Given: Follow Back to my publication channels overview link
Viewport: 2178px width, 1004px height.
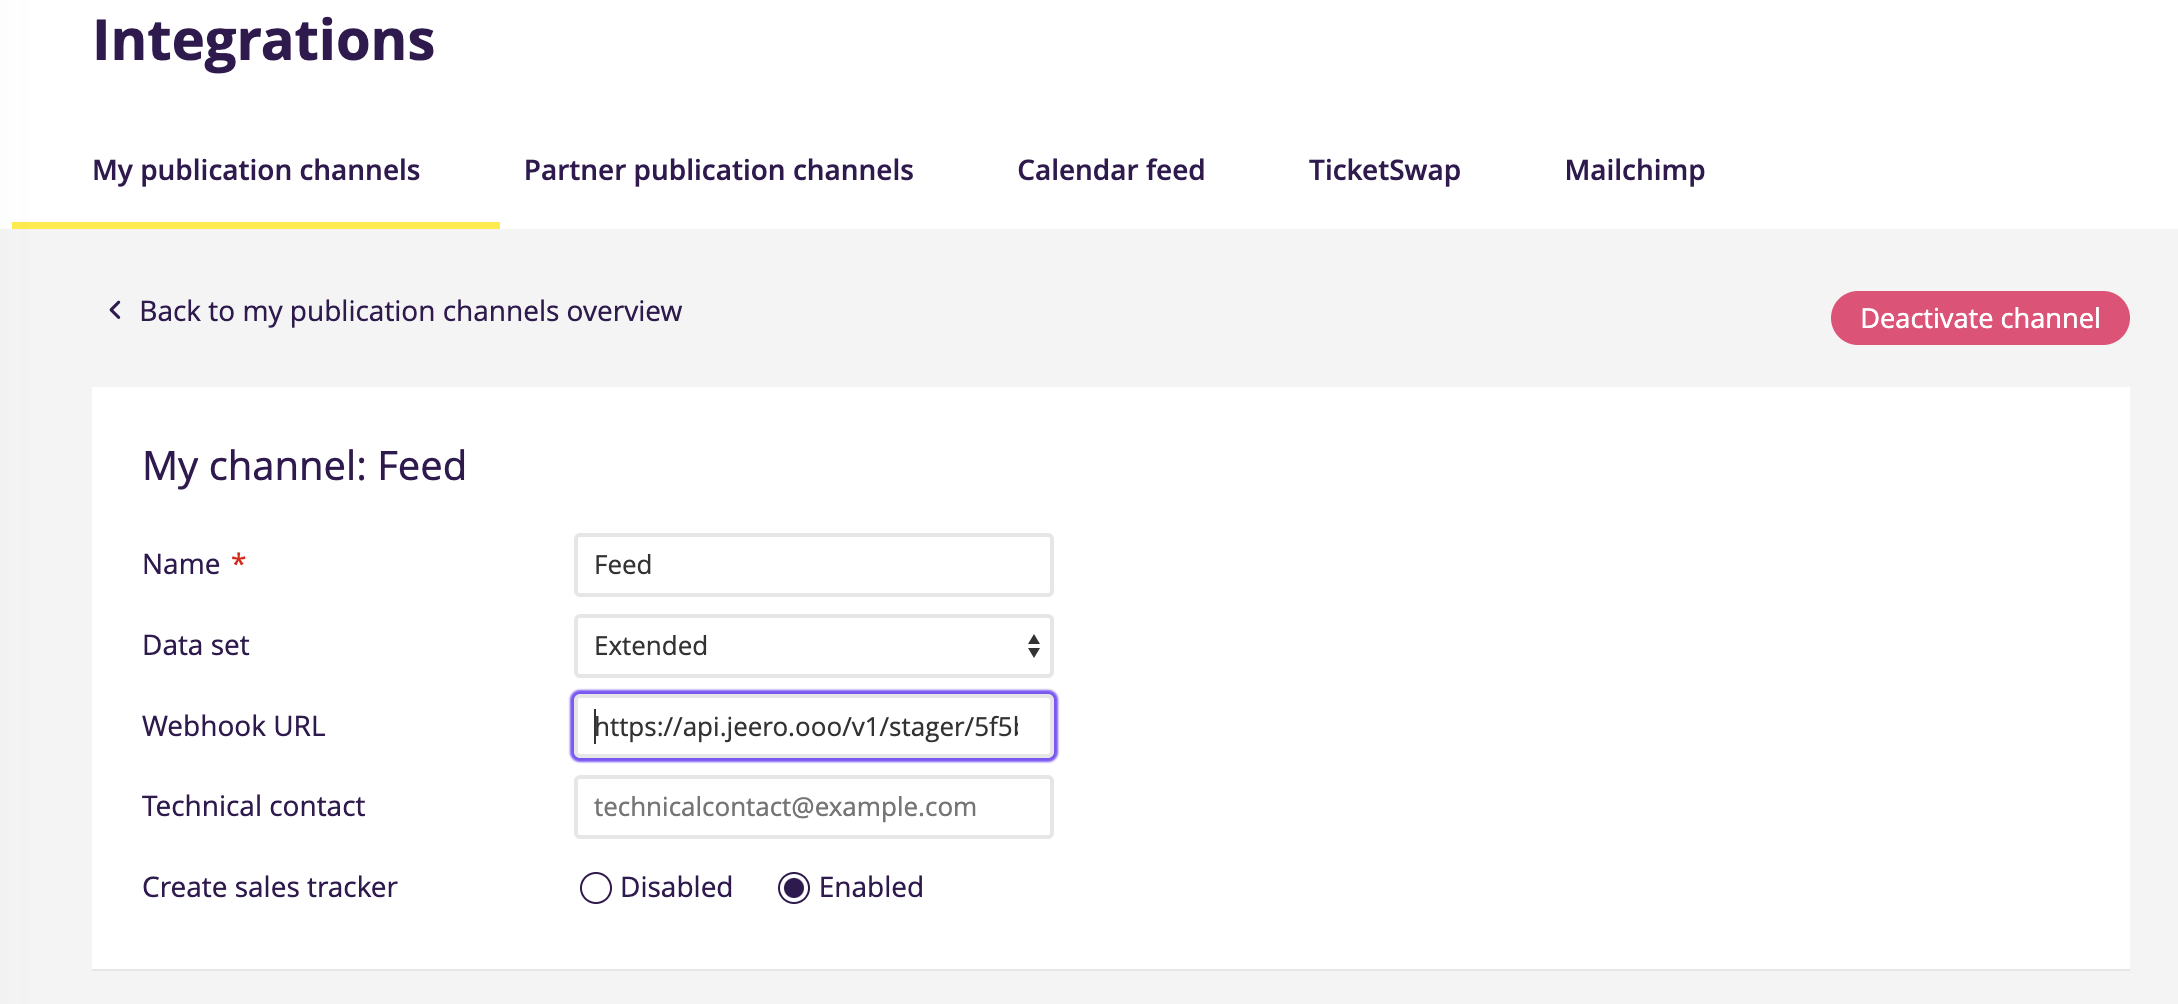Looking at the screenshot, I should pos(410,311).
